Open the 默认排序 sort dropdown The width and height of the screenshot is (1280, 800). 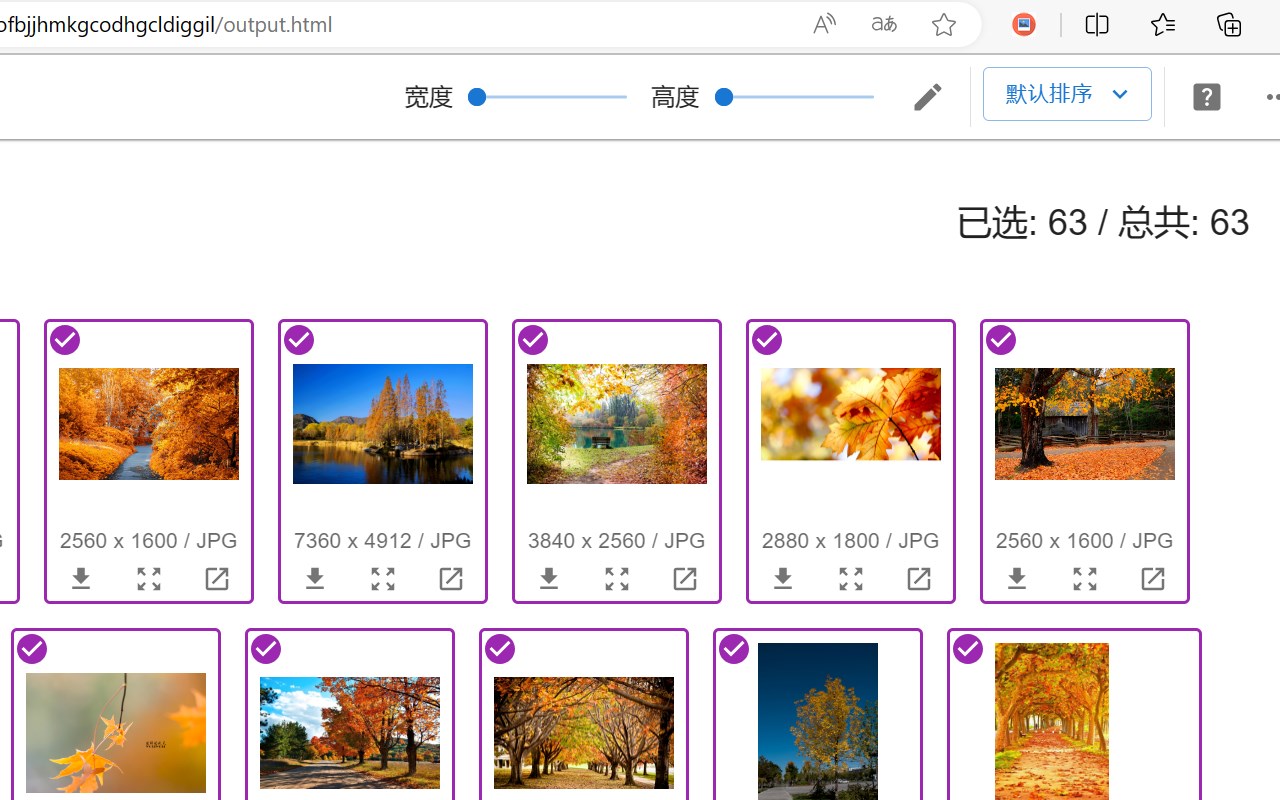[x=1067, y=94]
